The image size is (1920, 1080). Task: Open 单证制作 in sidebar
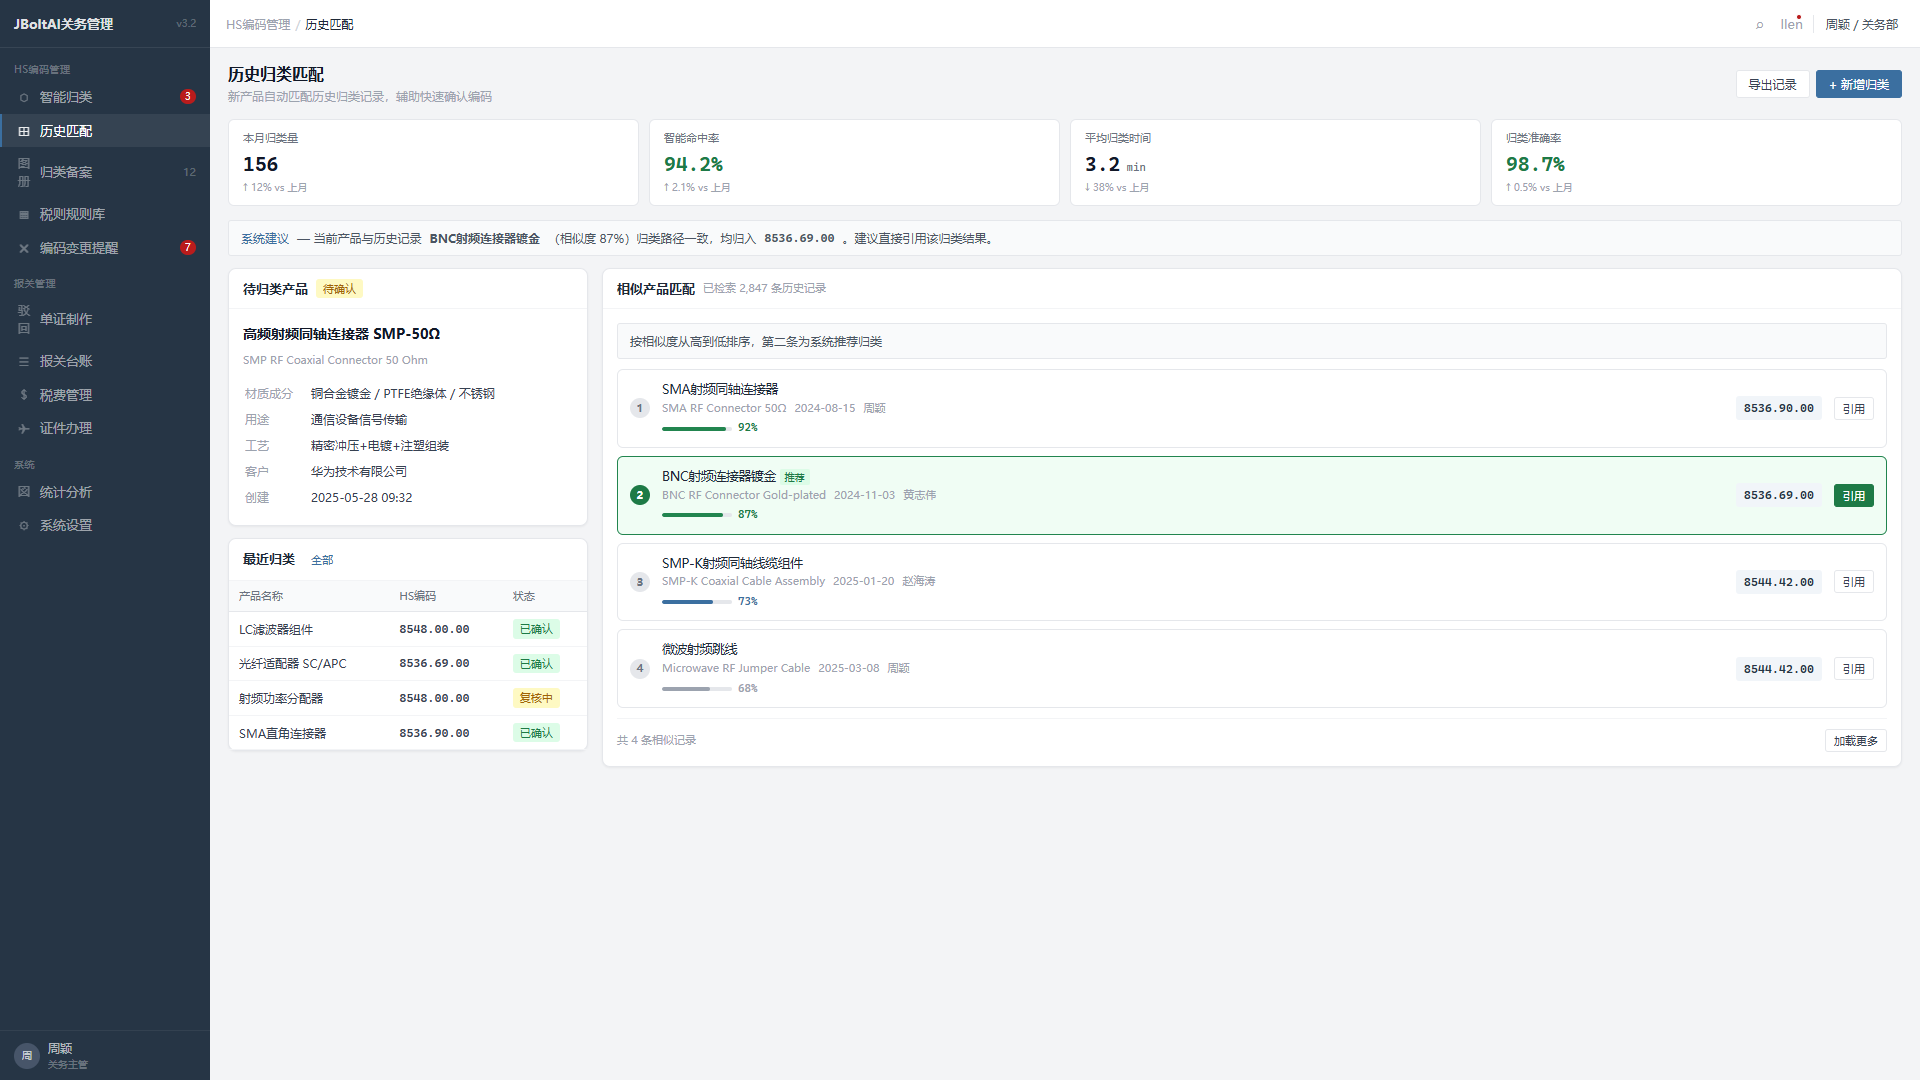[105, 319]
